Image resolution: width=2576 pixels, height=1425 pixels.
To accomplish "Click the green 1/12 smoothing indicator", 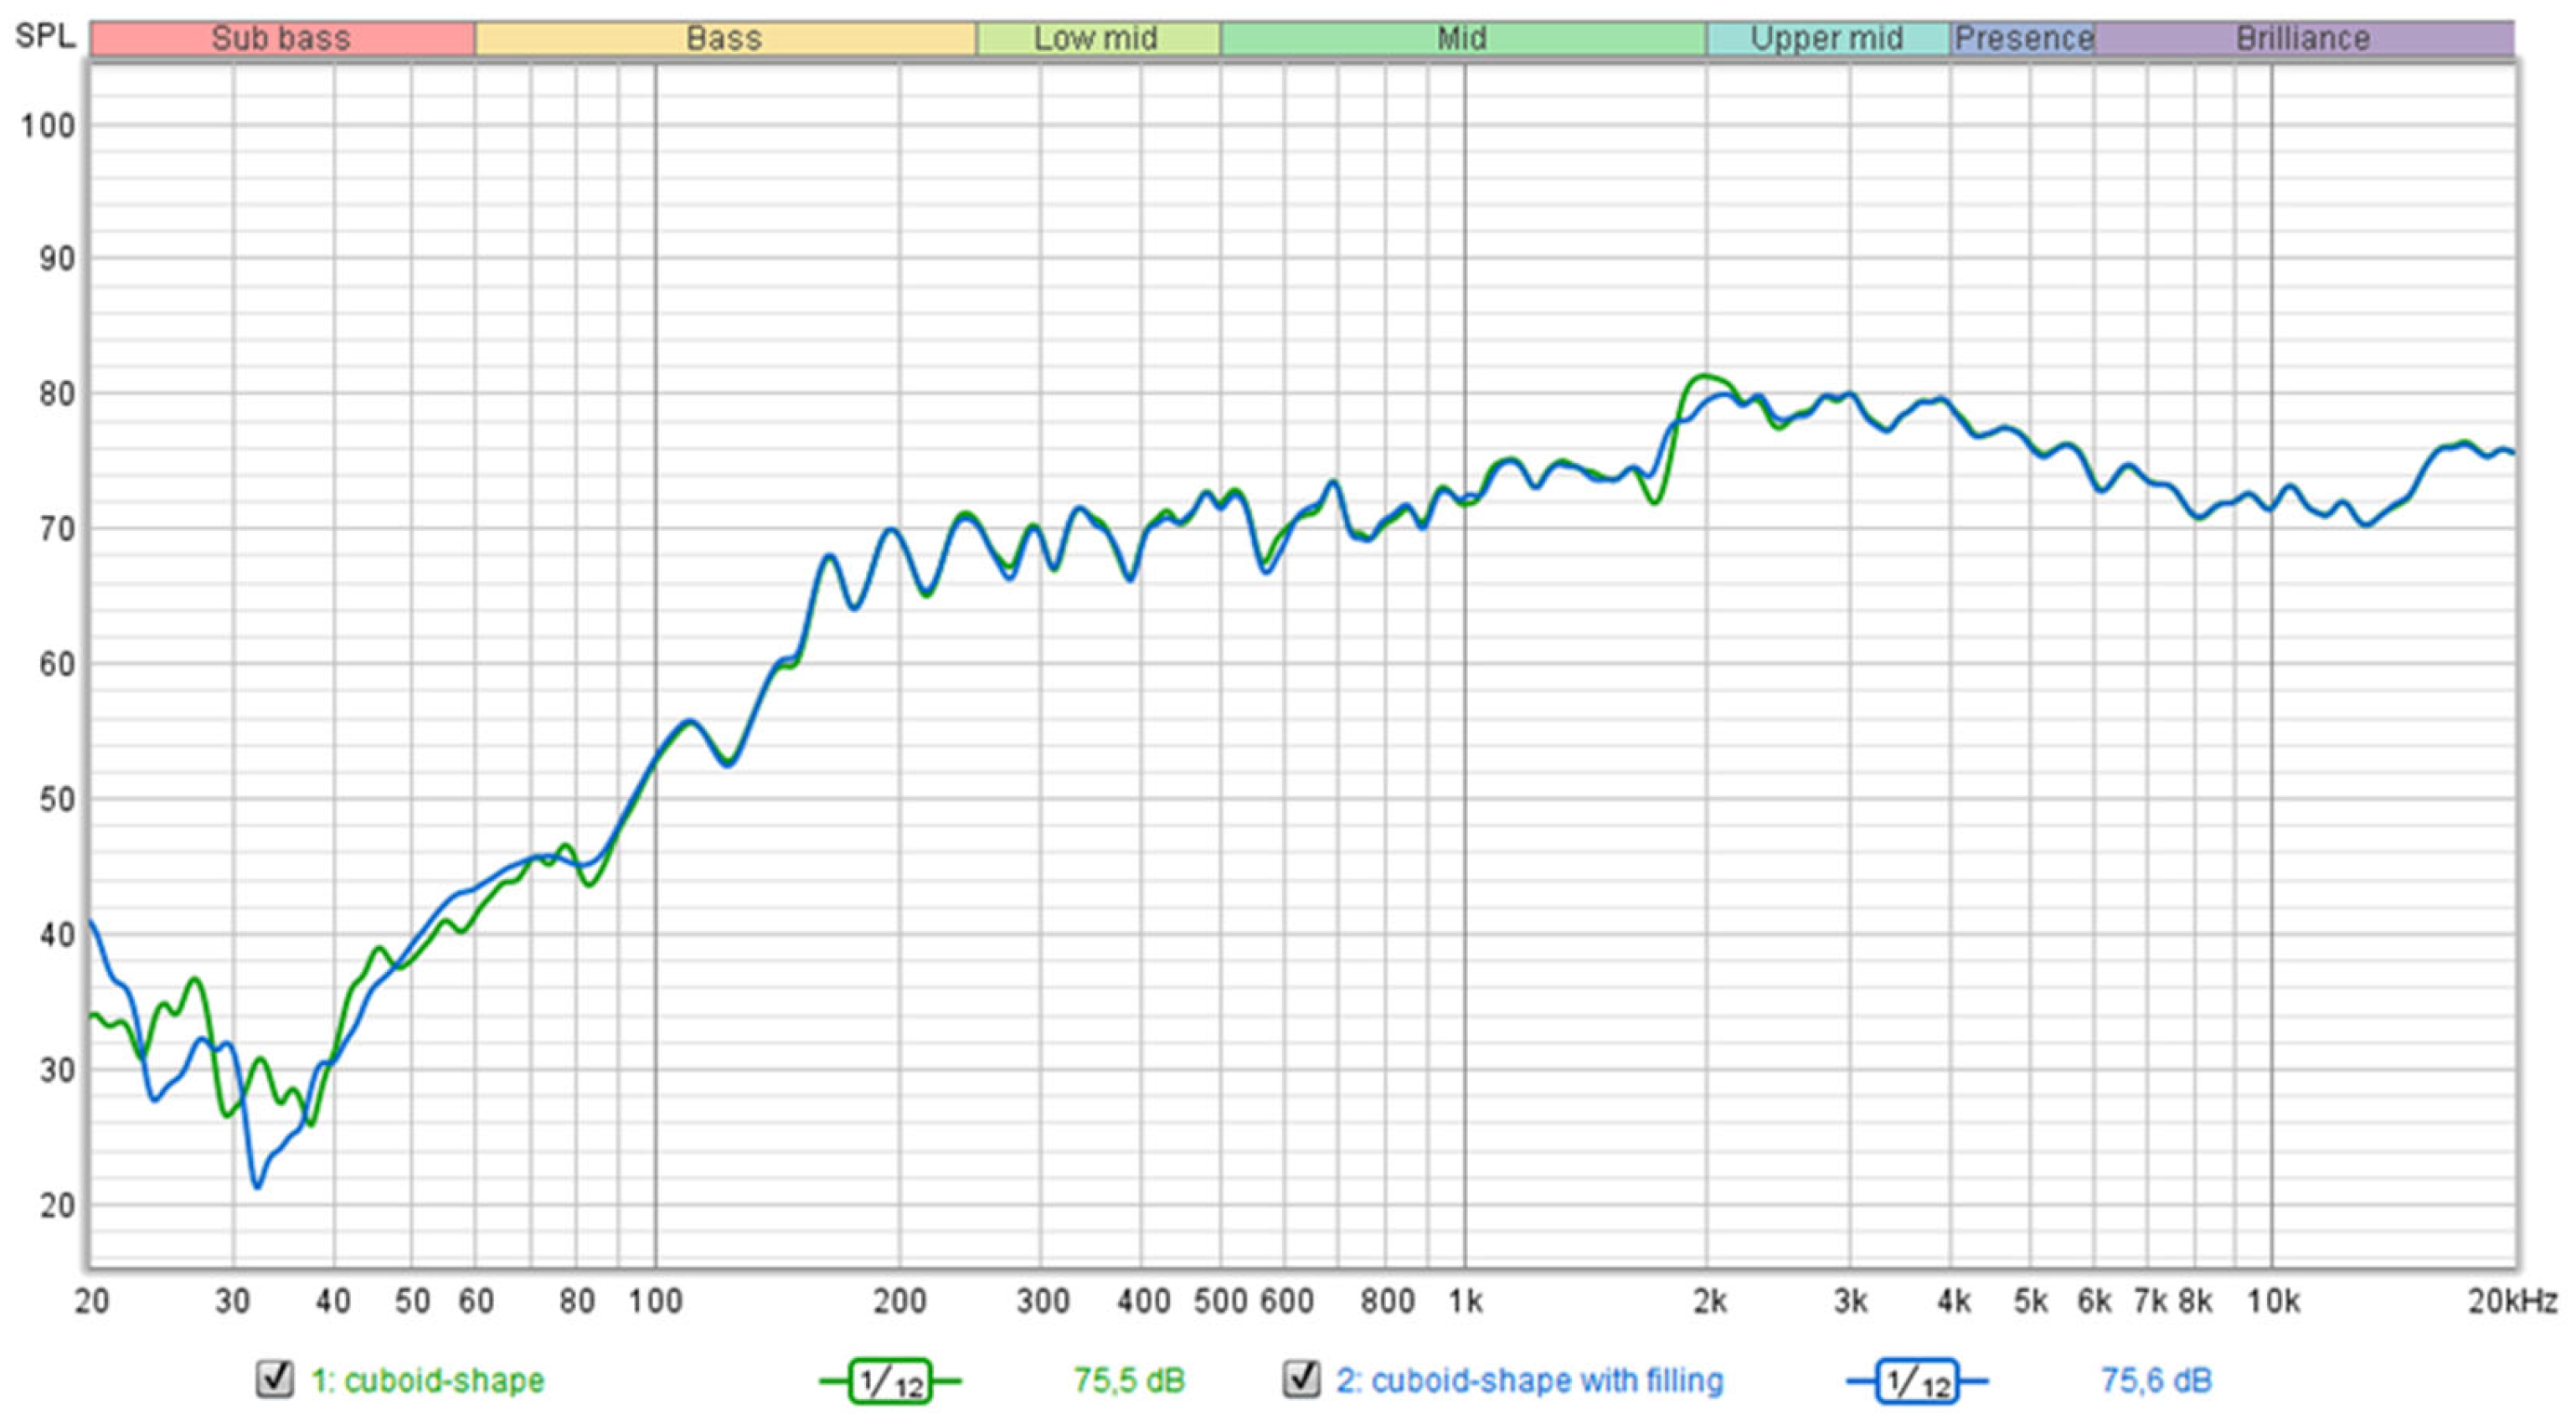I will tap(890, 1382).
